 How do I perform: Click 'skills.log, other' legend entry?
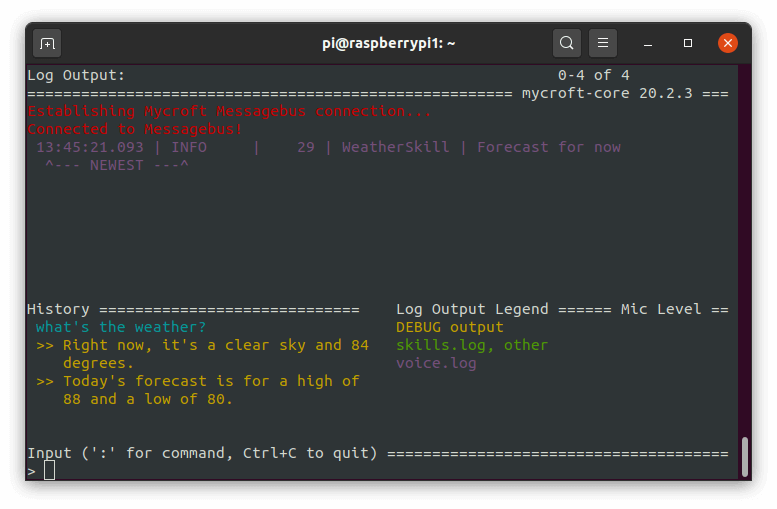pos(472,345)
